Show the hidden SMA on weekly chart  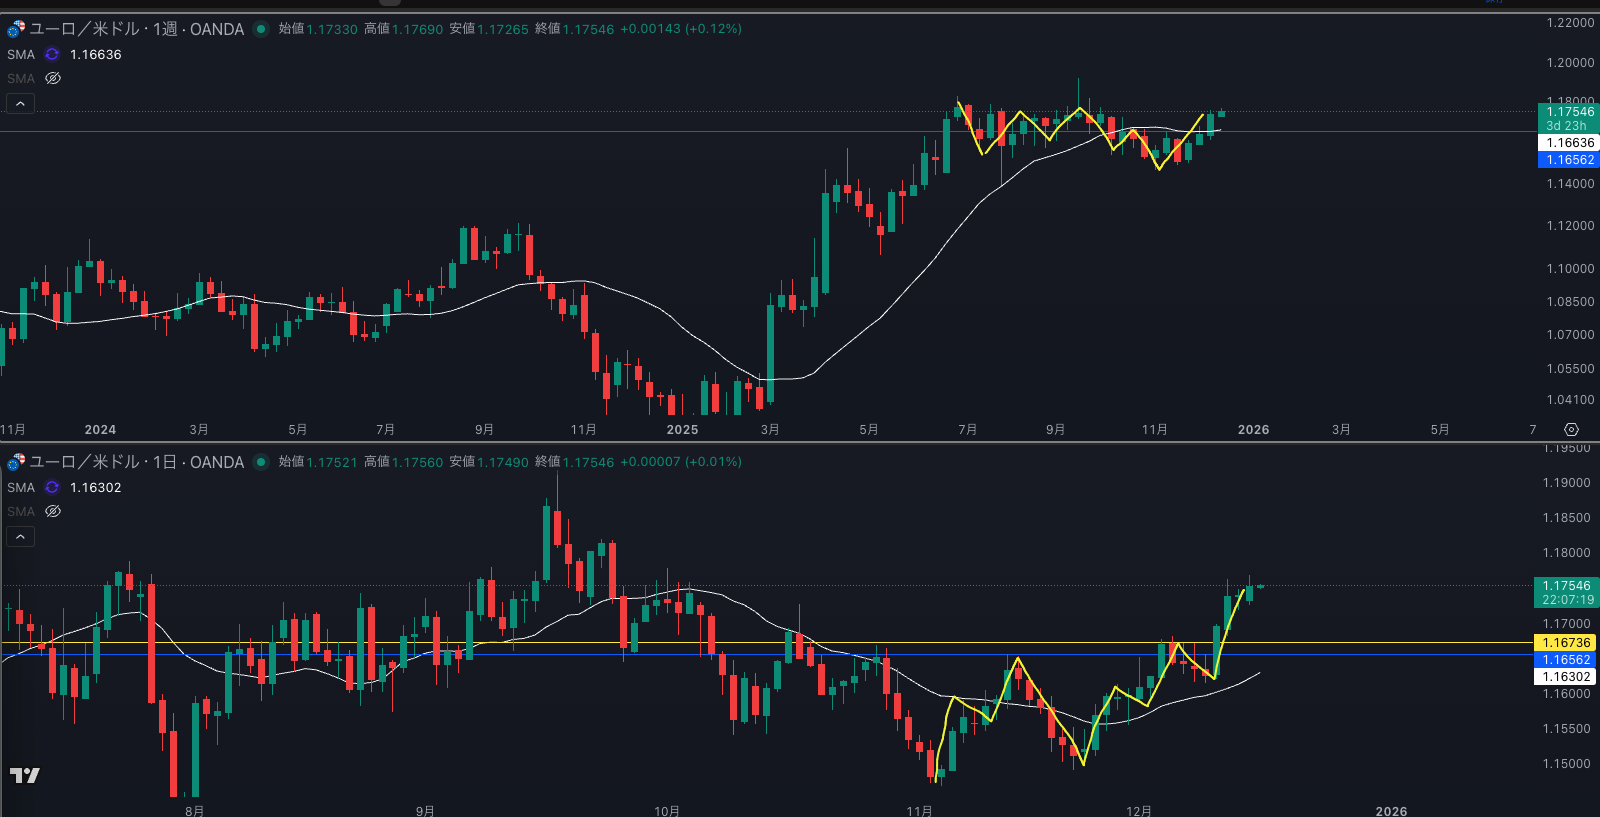point(53,79)
